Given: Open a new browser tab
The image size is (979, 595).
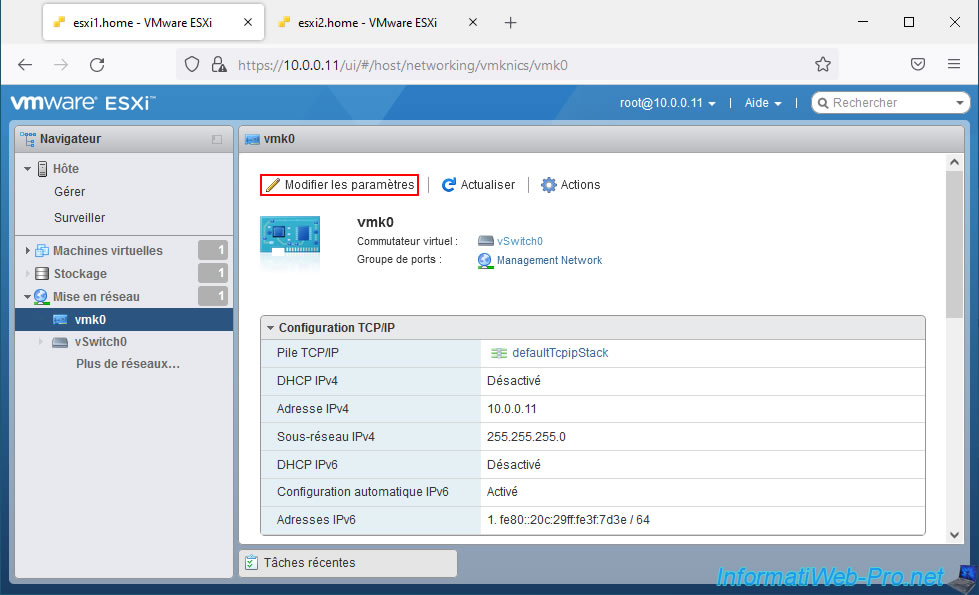Looking at the screenshot, I should click(x=510, y=23).
